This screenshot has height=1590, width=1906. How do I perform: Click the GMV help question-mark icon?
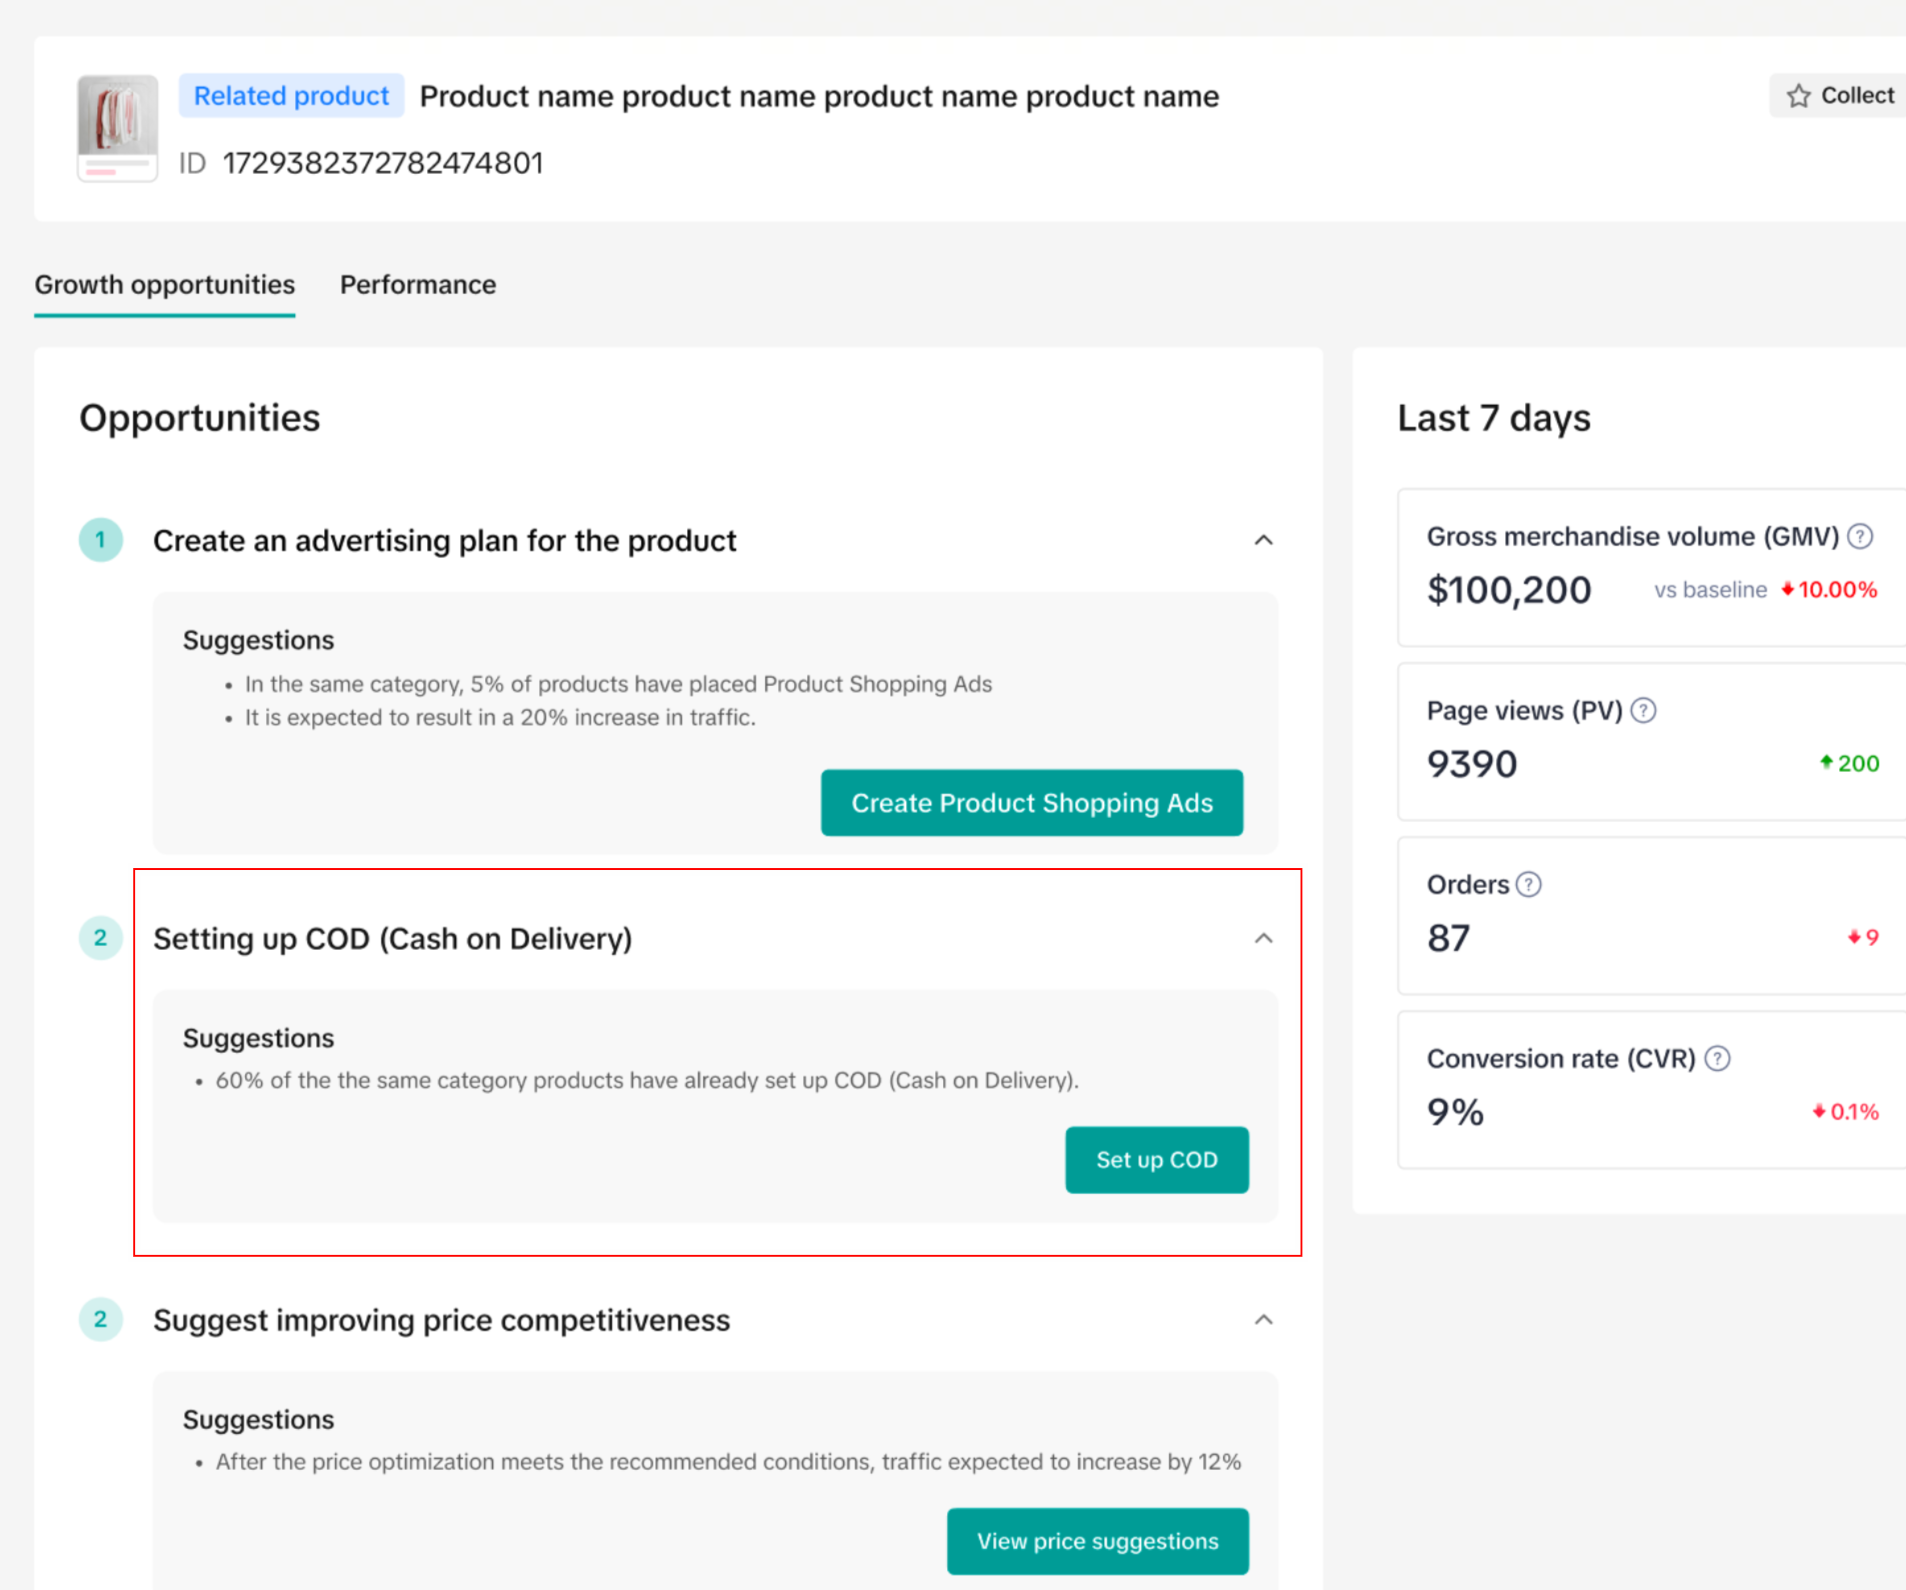point(1859,537)
